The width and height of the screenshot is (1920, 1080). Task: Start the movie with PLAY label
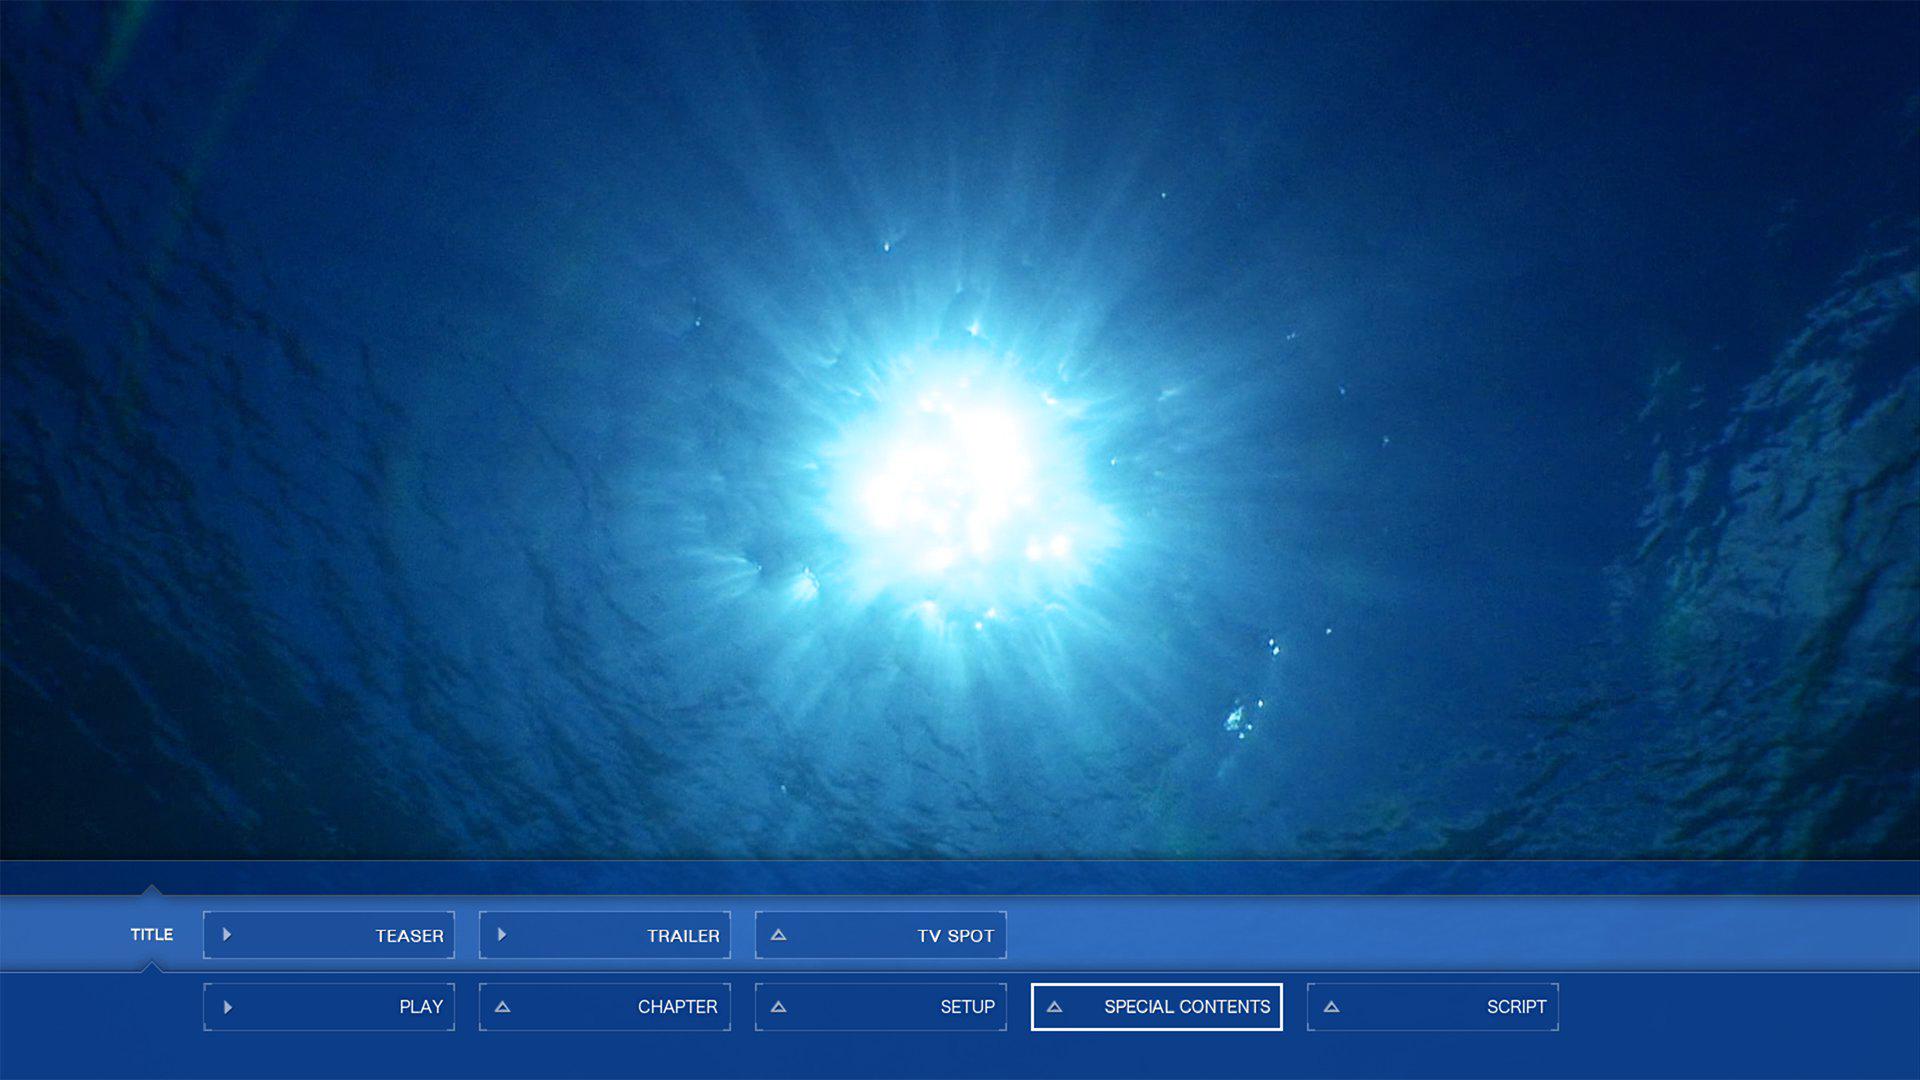click(x=421, y=1007)
